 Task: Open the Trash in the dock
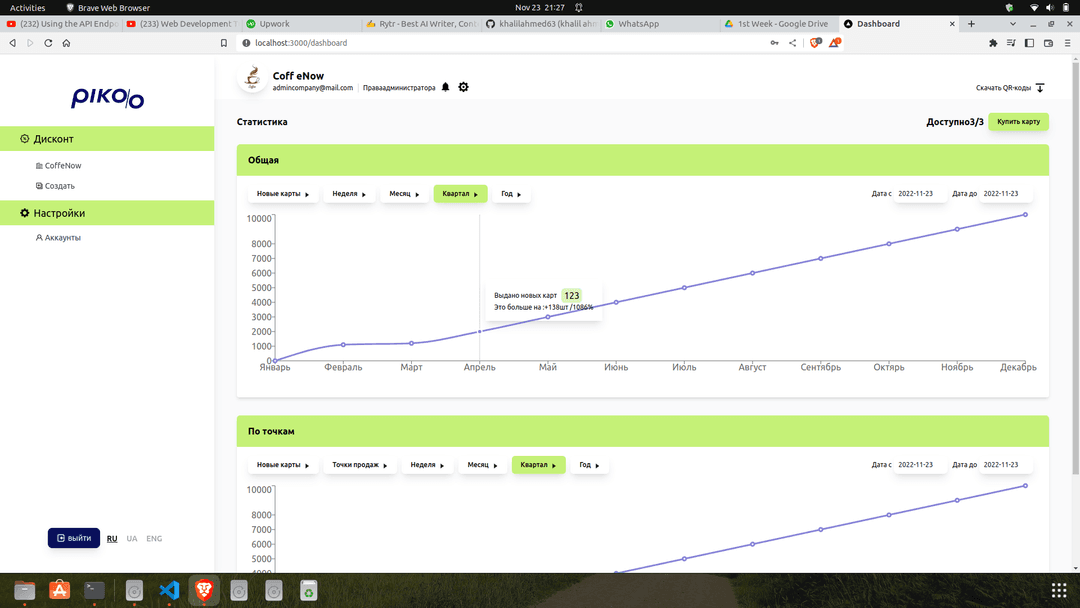click(309, 590)
